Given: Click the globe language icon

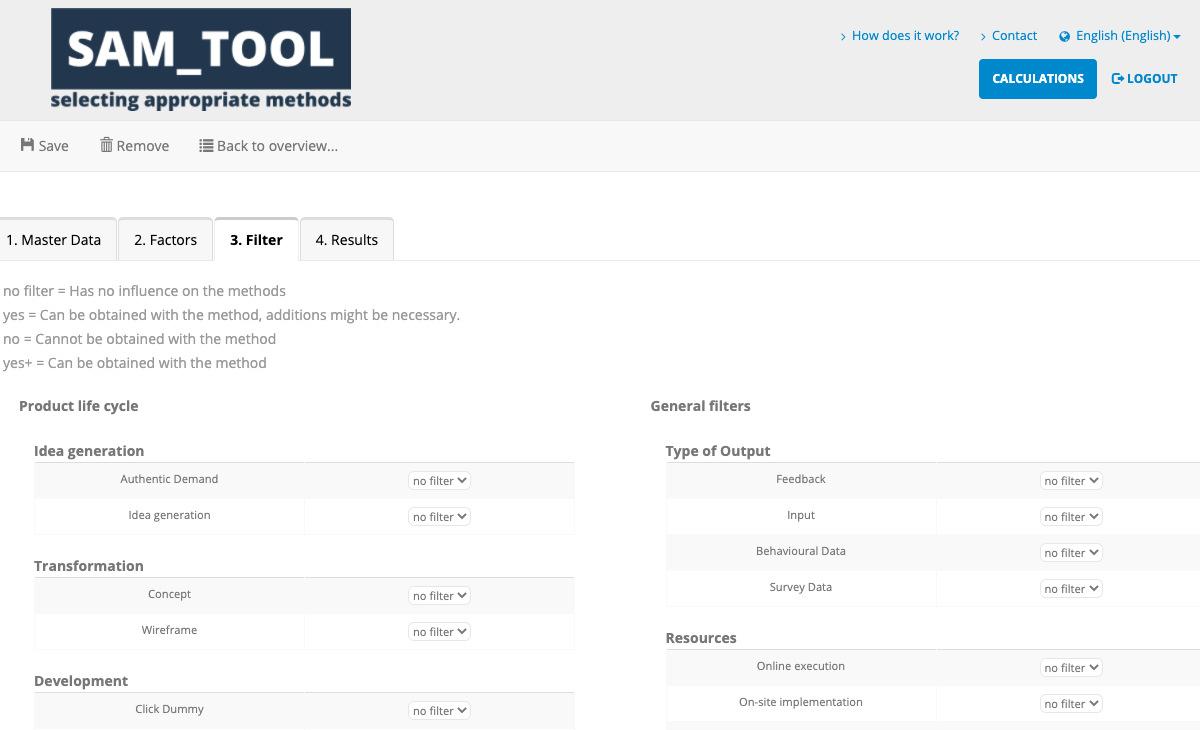Looking at the screenshot, I should 1065,36.
